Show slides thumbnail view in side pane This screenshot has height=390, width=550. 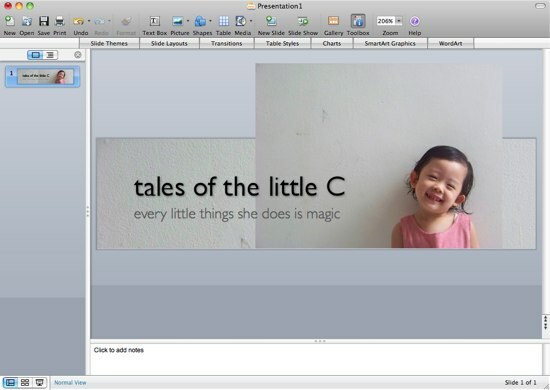pyautogui.click(x=35, y=55)
